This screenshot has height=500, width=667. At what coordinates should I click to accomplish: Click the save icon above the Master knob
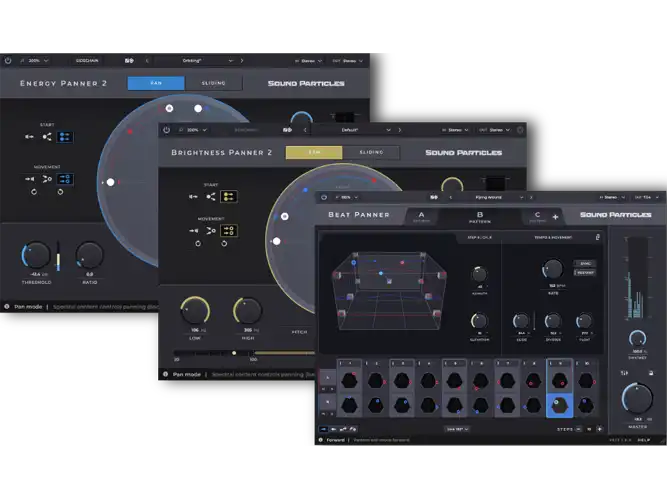tap(650, 373)
